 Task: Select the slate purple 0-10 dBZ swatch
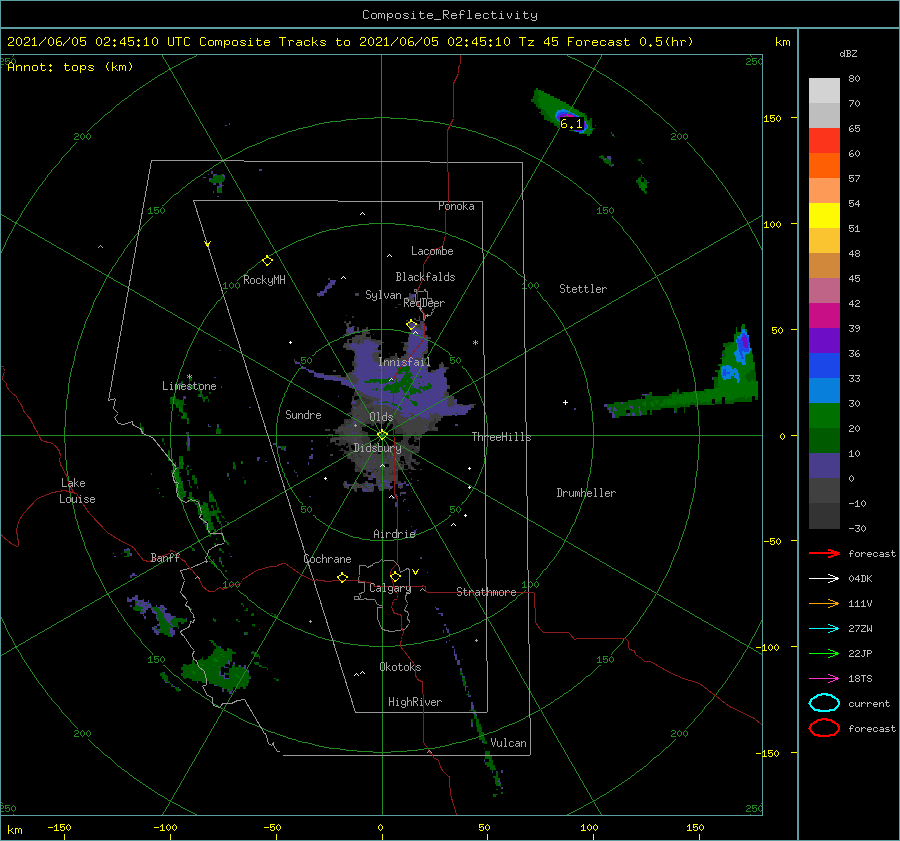click(x=824, y=466)
